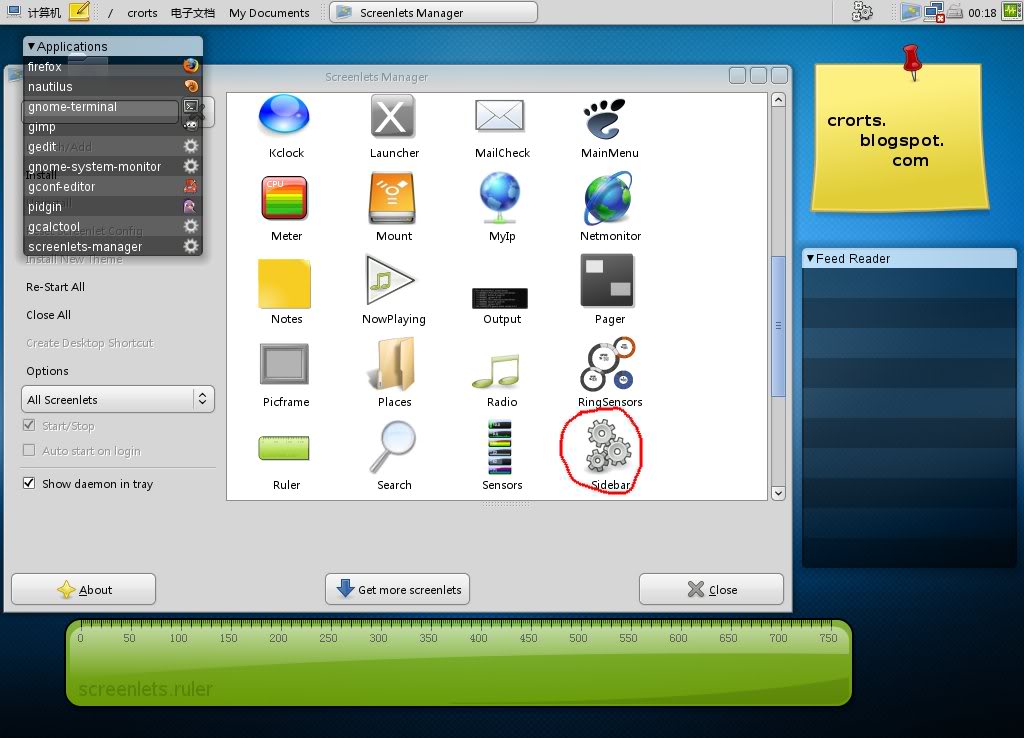Select the Launcher screenlet icon
This screenshot has height=738, width=1024.
pos(392,116)
